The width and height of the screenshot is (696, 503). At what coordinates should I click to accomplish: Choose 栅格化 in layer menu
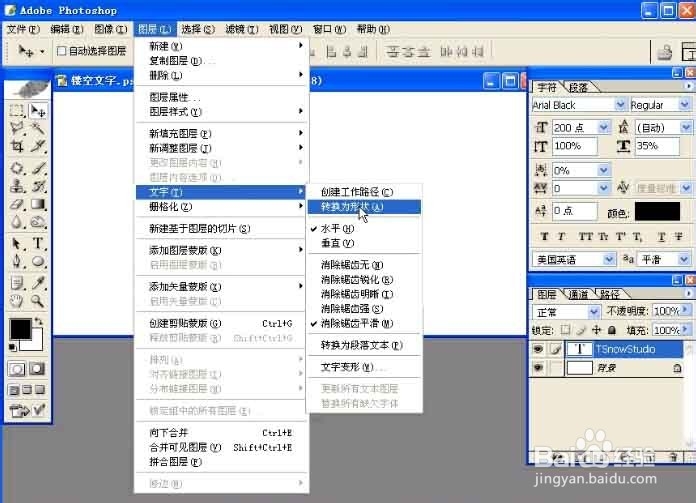tap(221, 207)
